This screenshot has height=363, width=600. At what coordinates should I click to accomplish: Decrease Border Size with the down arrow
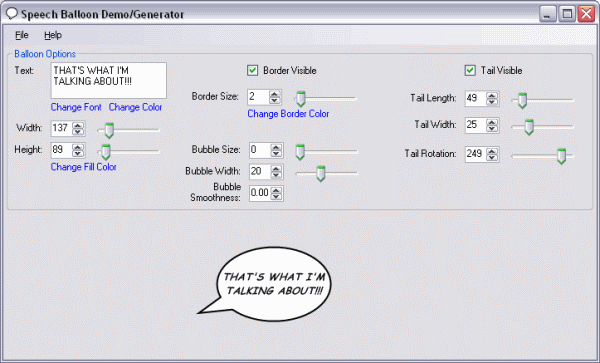pos(274,100)
